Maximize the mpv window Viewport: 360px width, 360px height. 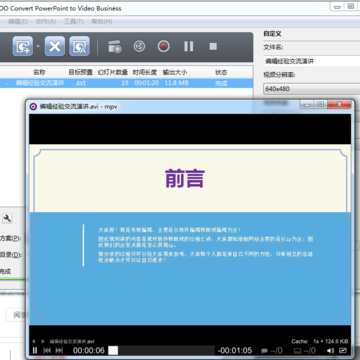tap(320, 105)
